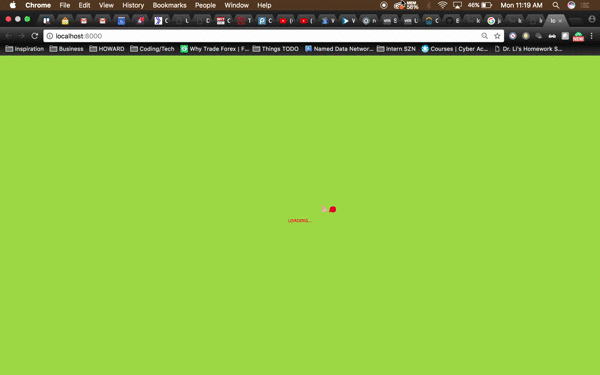Image resolution: width=600 pixels, height=375 pixels.
Task: Open Notification Center list icon
Action: tap(585, 5)
